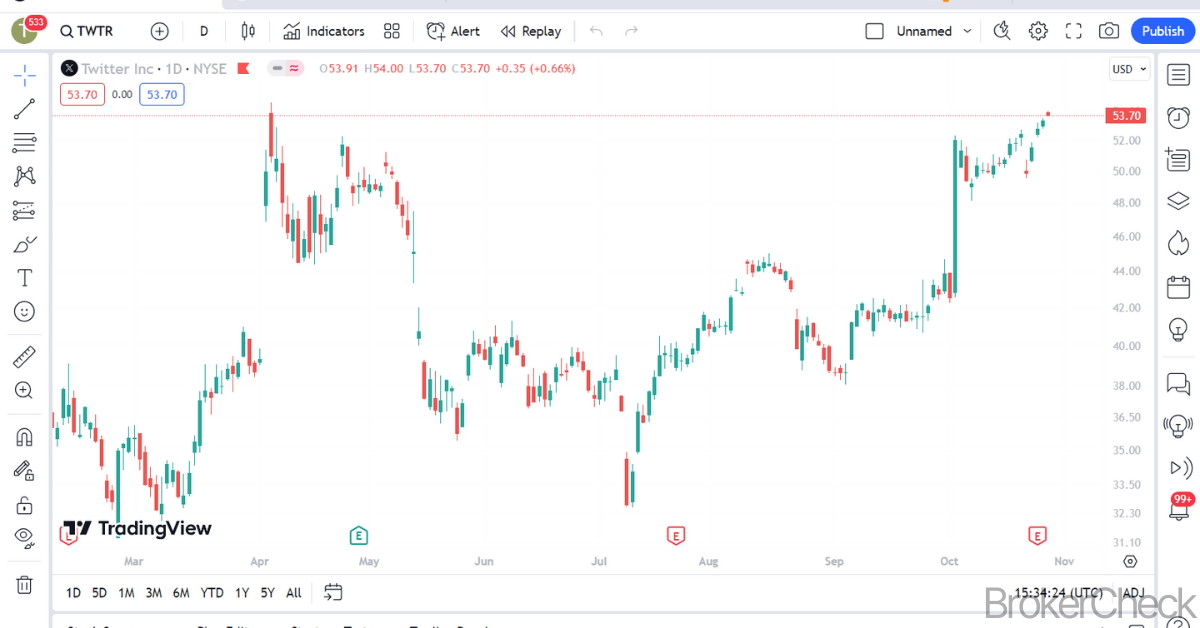Select the brush drawing tool
The height and width of the screenshot is (628, 1200).
coord(25,244)
